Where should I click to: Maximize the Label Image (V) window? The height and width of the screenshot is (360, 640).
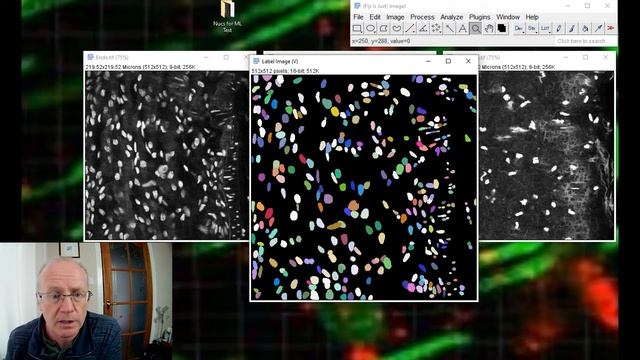(448, 61)
